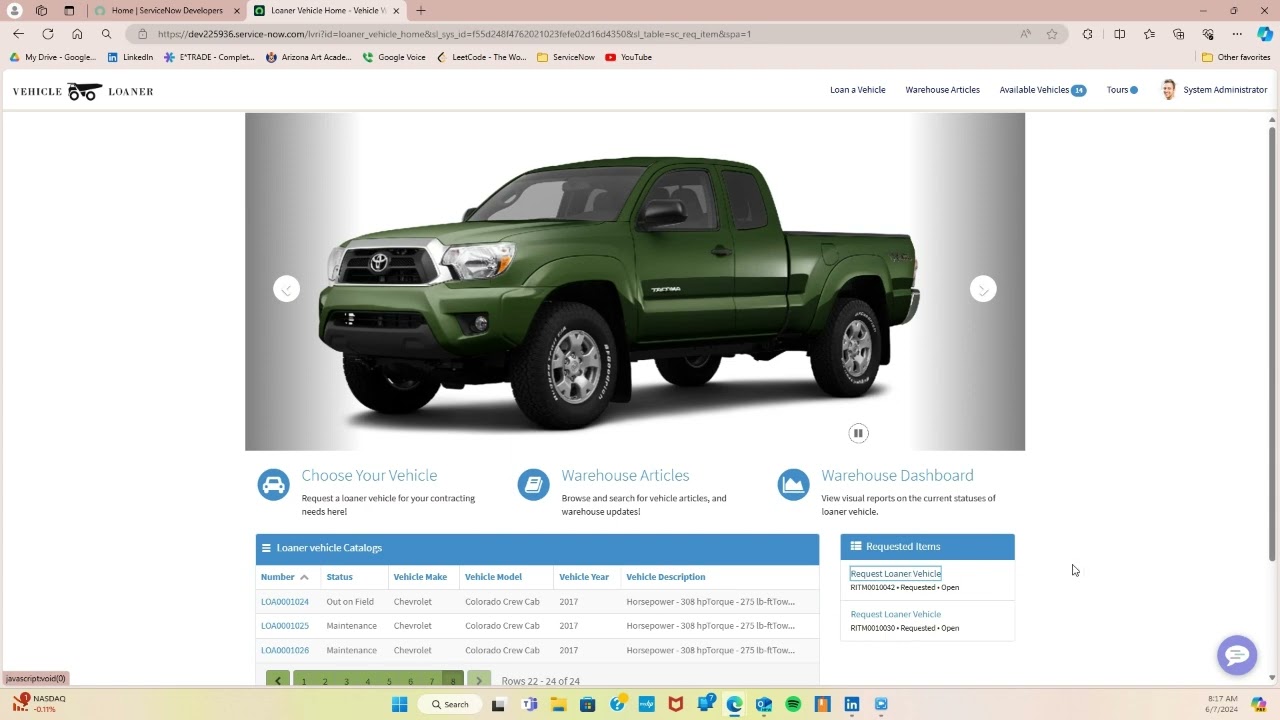Screen dimensions: 1280x720
Task: Click the Choose Your Vehicle heading link
Action: point(369,476)
